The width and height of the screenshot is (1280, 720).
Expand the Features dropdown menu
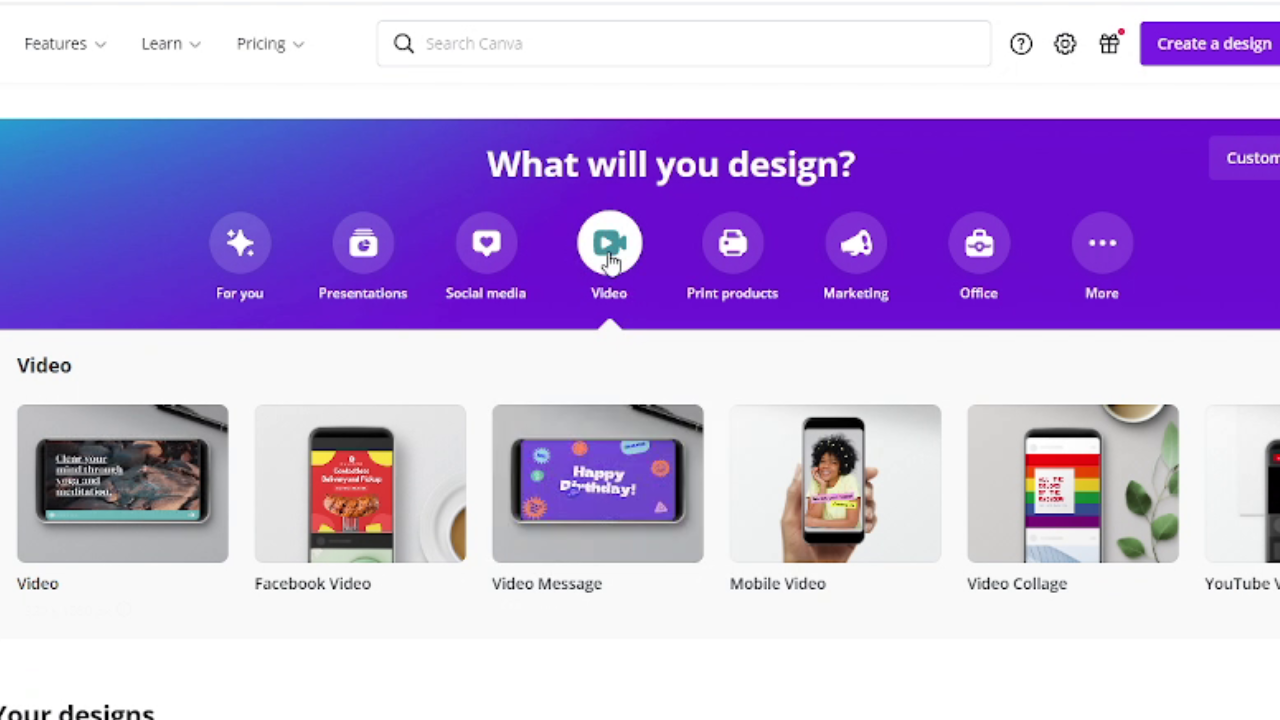[x=65, y=44]
